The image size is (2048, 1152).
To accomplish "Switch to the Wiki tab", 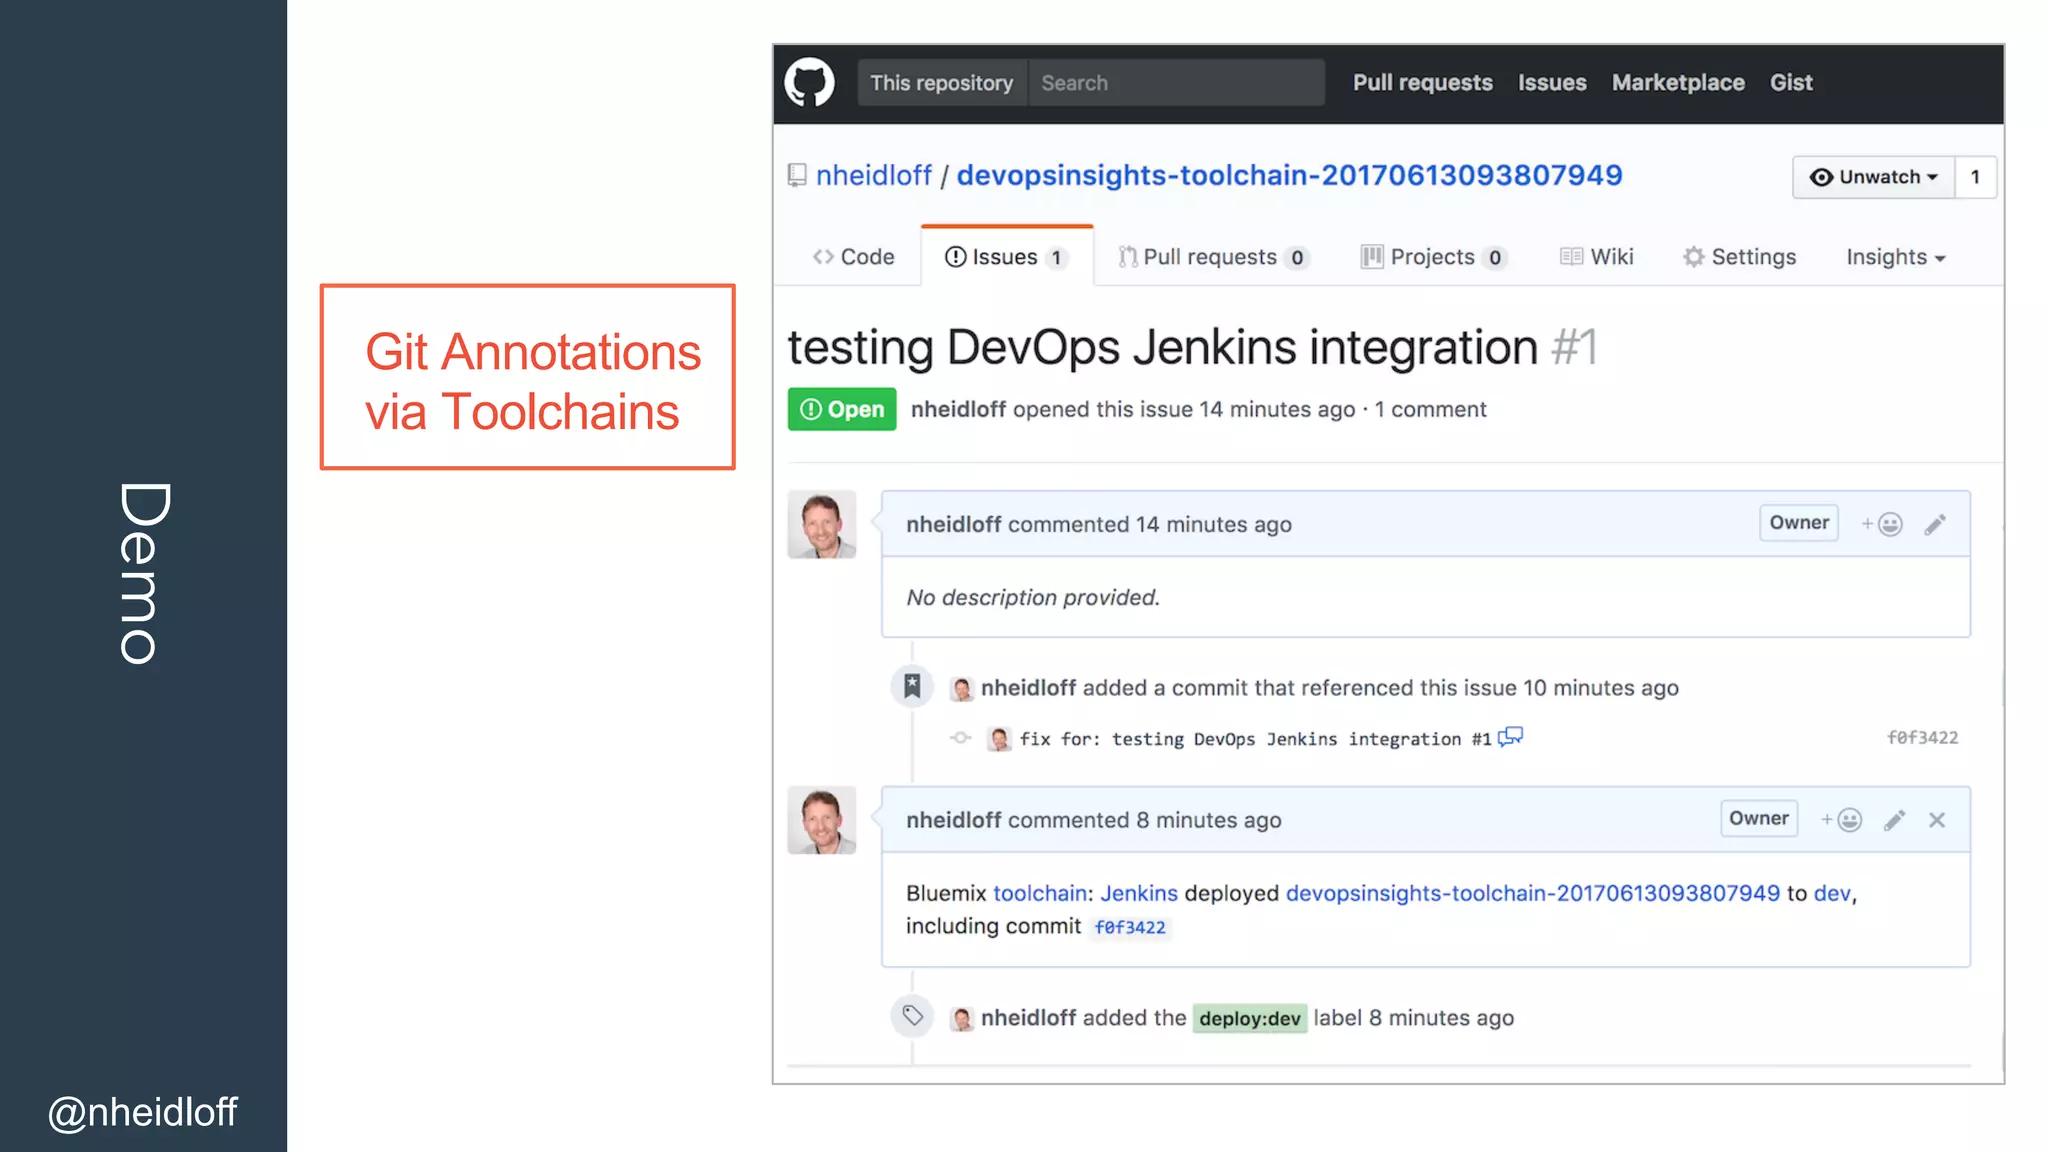I will click(x=1596, y=257).
